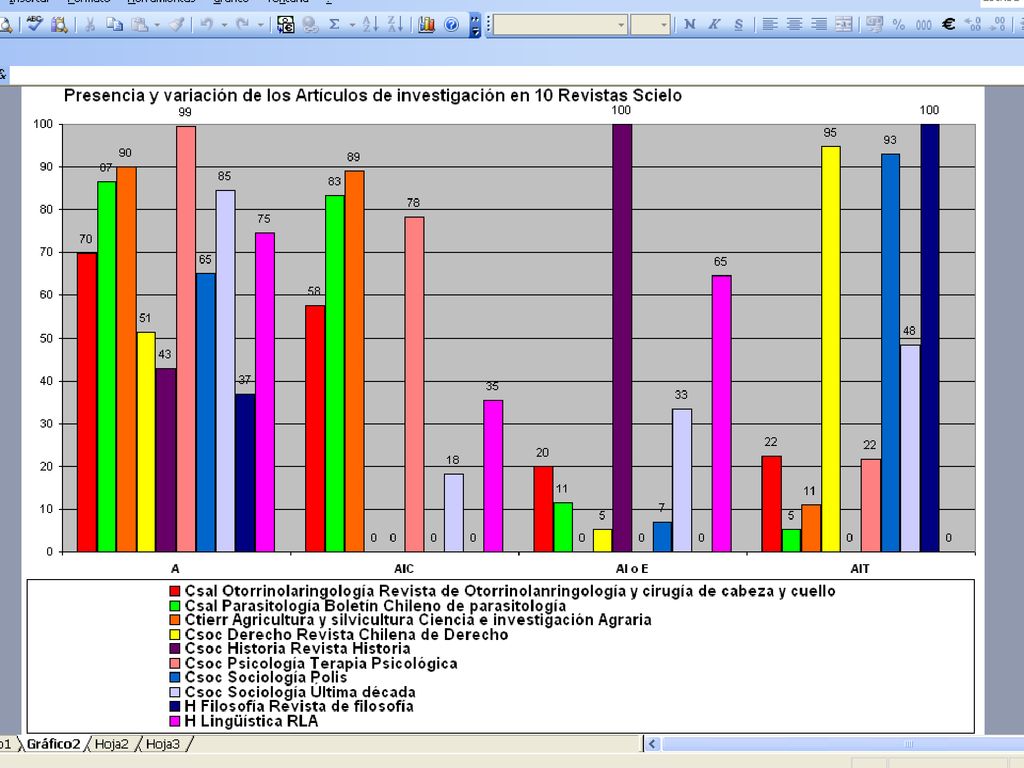The image size is (1024, 768).
Task: Select yellow Derecho legend swatch
Action: [x=174, y=634]
